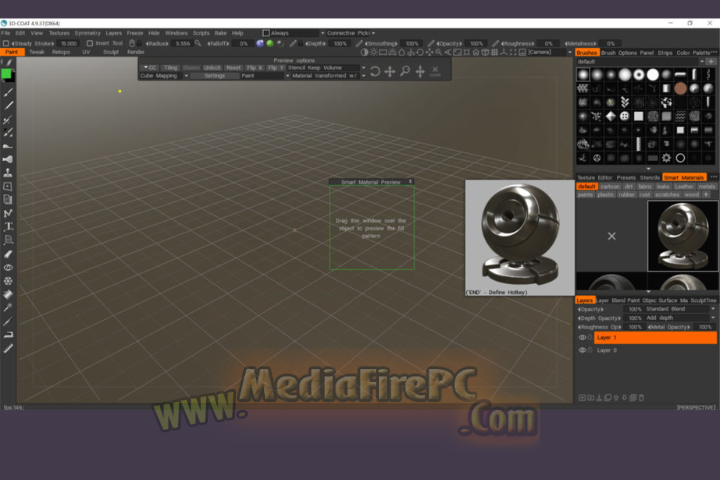Toggle lock on Layer 0

coord(590,350)
